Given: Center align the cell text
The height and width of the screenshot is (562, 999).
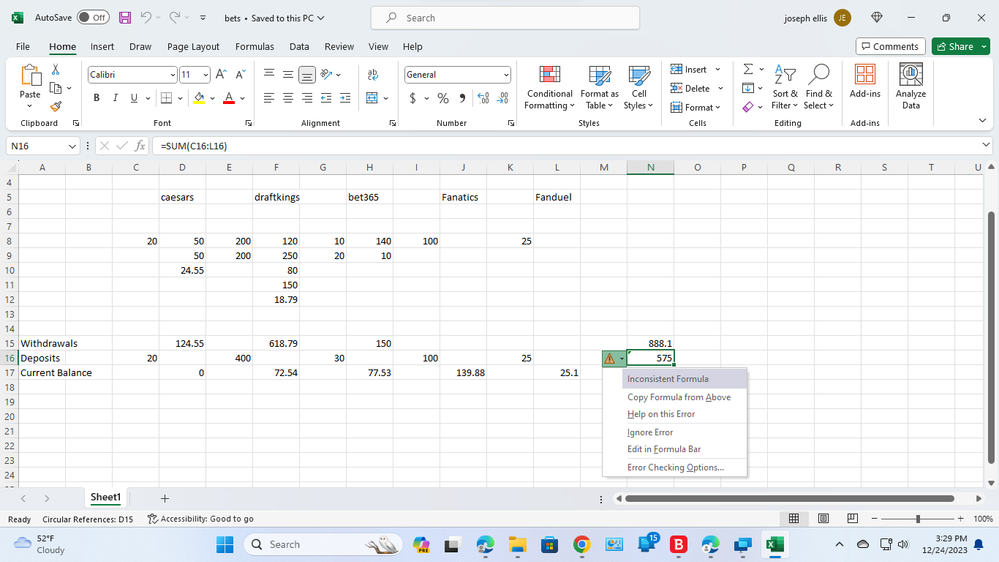Looking at the screenshot, I should pyautogui.click(x=288, y=98).
